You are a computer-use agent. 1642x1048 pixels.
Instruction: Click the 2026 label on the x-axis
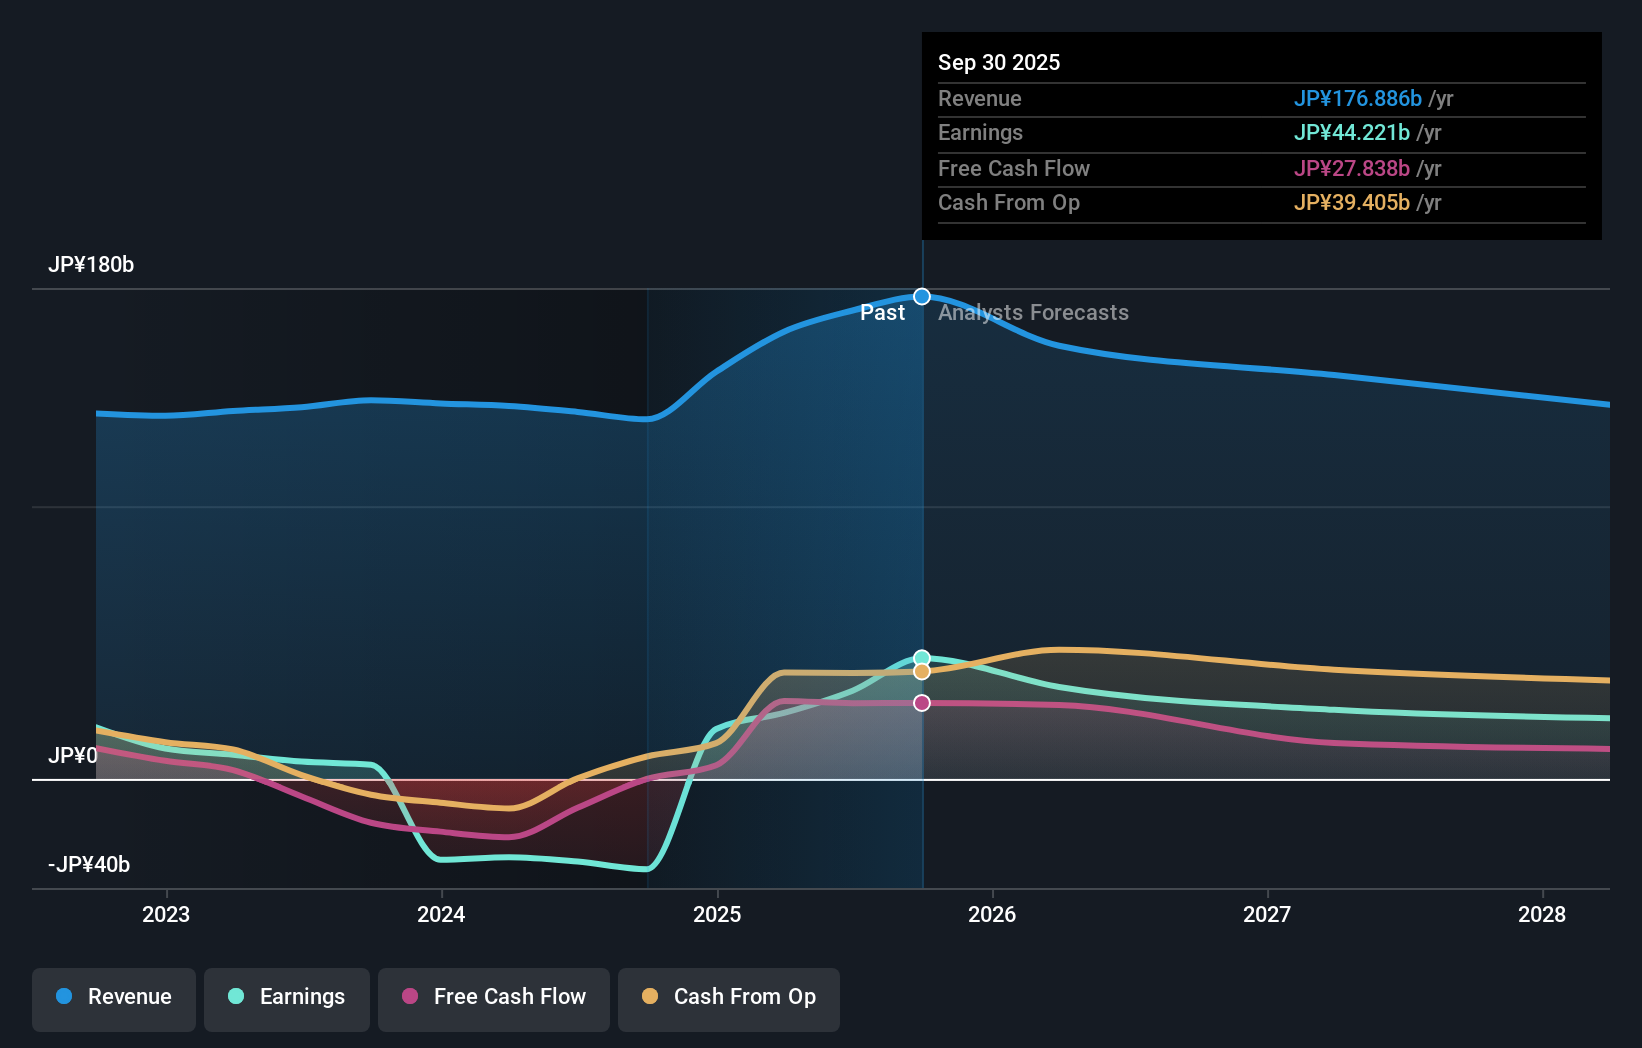992,914
